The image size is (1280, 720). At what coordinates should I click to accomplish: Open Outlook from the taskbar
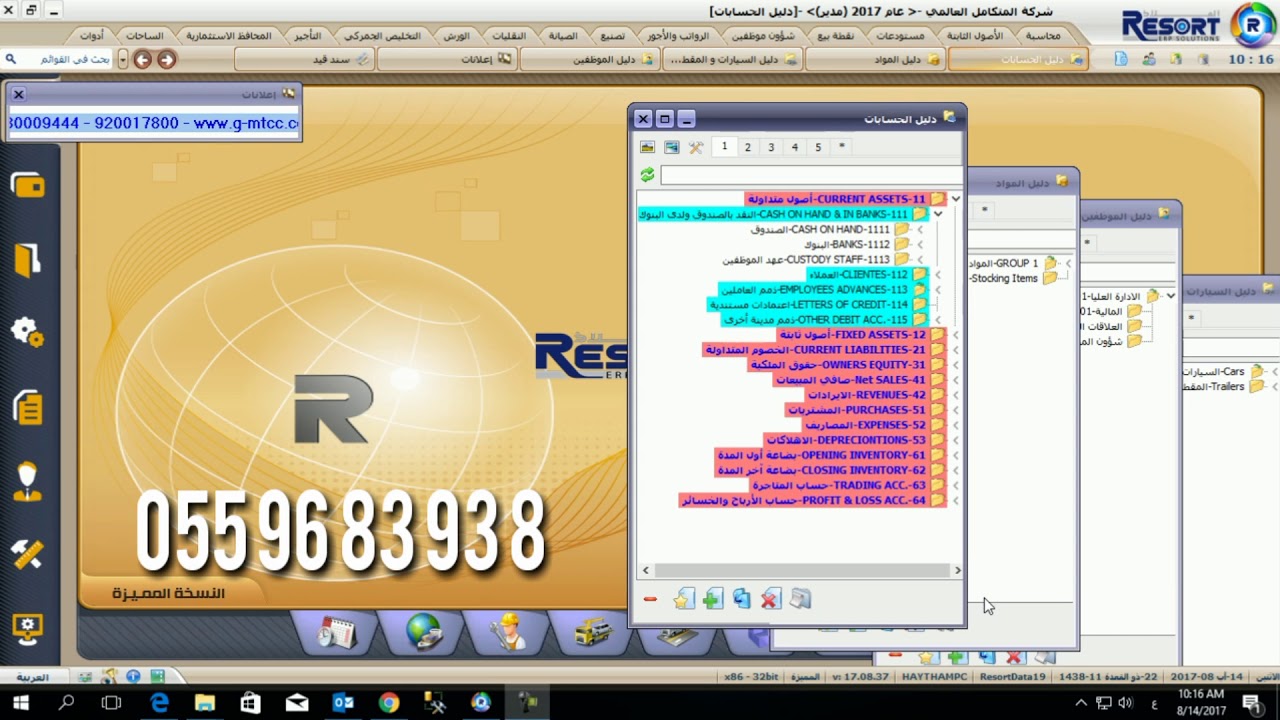coord(343,703)
